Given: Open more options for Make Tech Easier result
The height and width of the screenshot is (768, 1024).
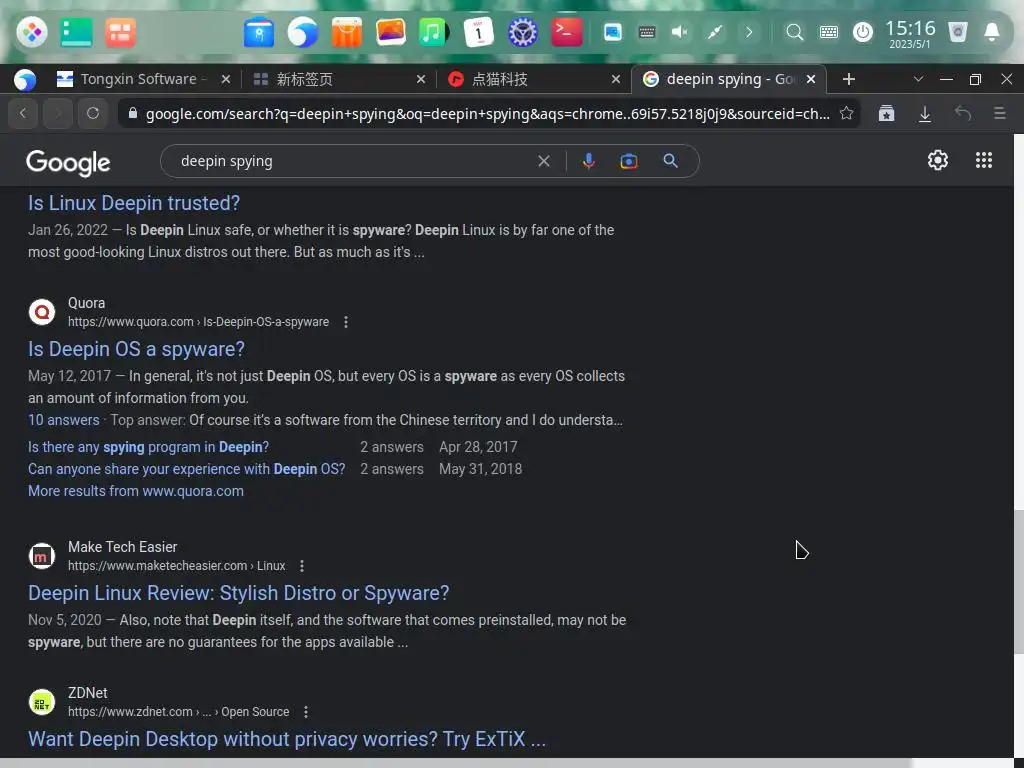Looking at the screenshot, I should pos(301,566).
